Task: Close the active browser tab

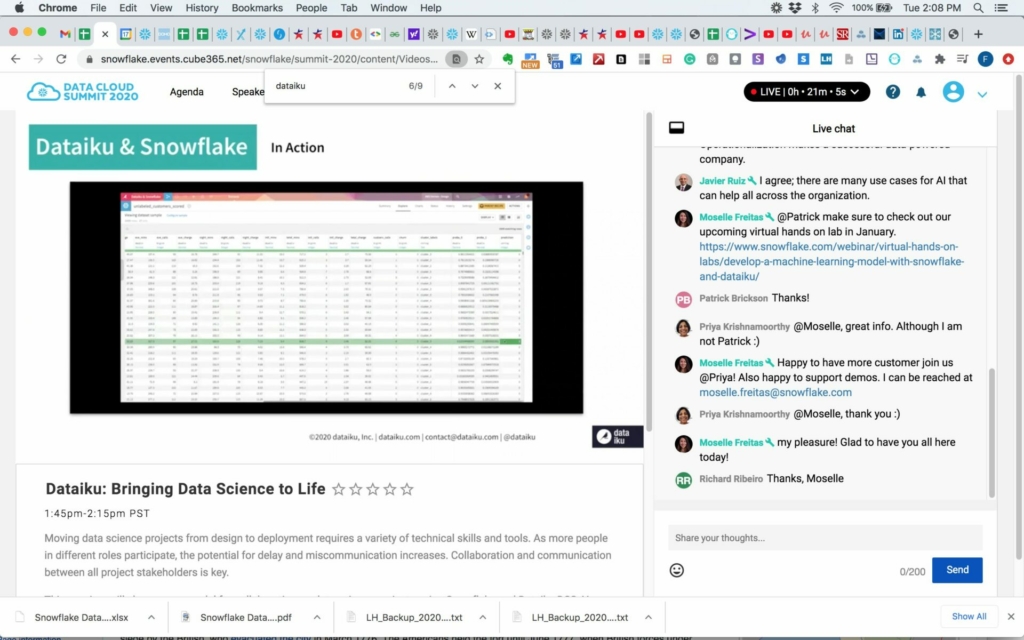Action: 105,34
